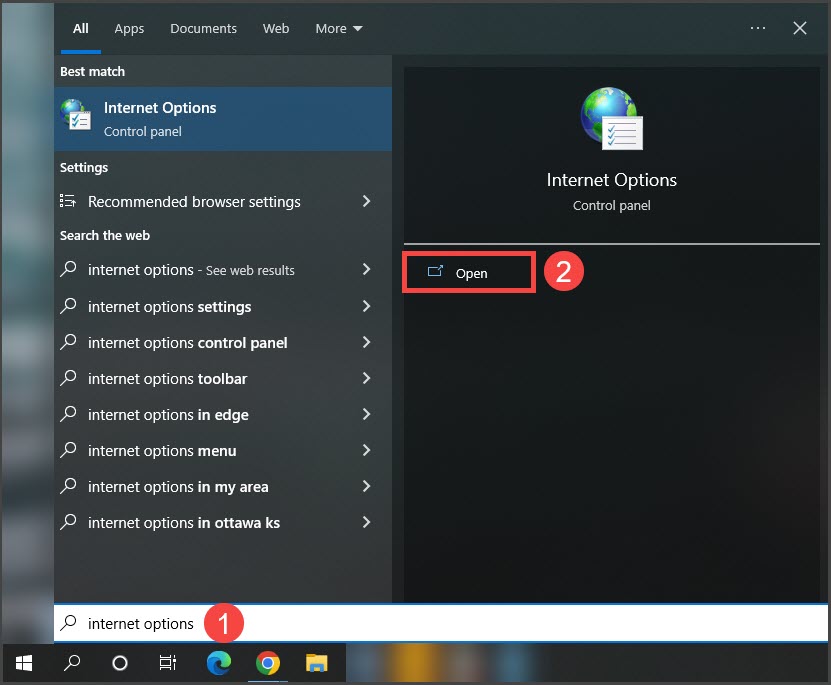Select 'internet options in my area' suggestion
The width and height of the screenshot is (831, 685).
click(x=223, y=486)
